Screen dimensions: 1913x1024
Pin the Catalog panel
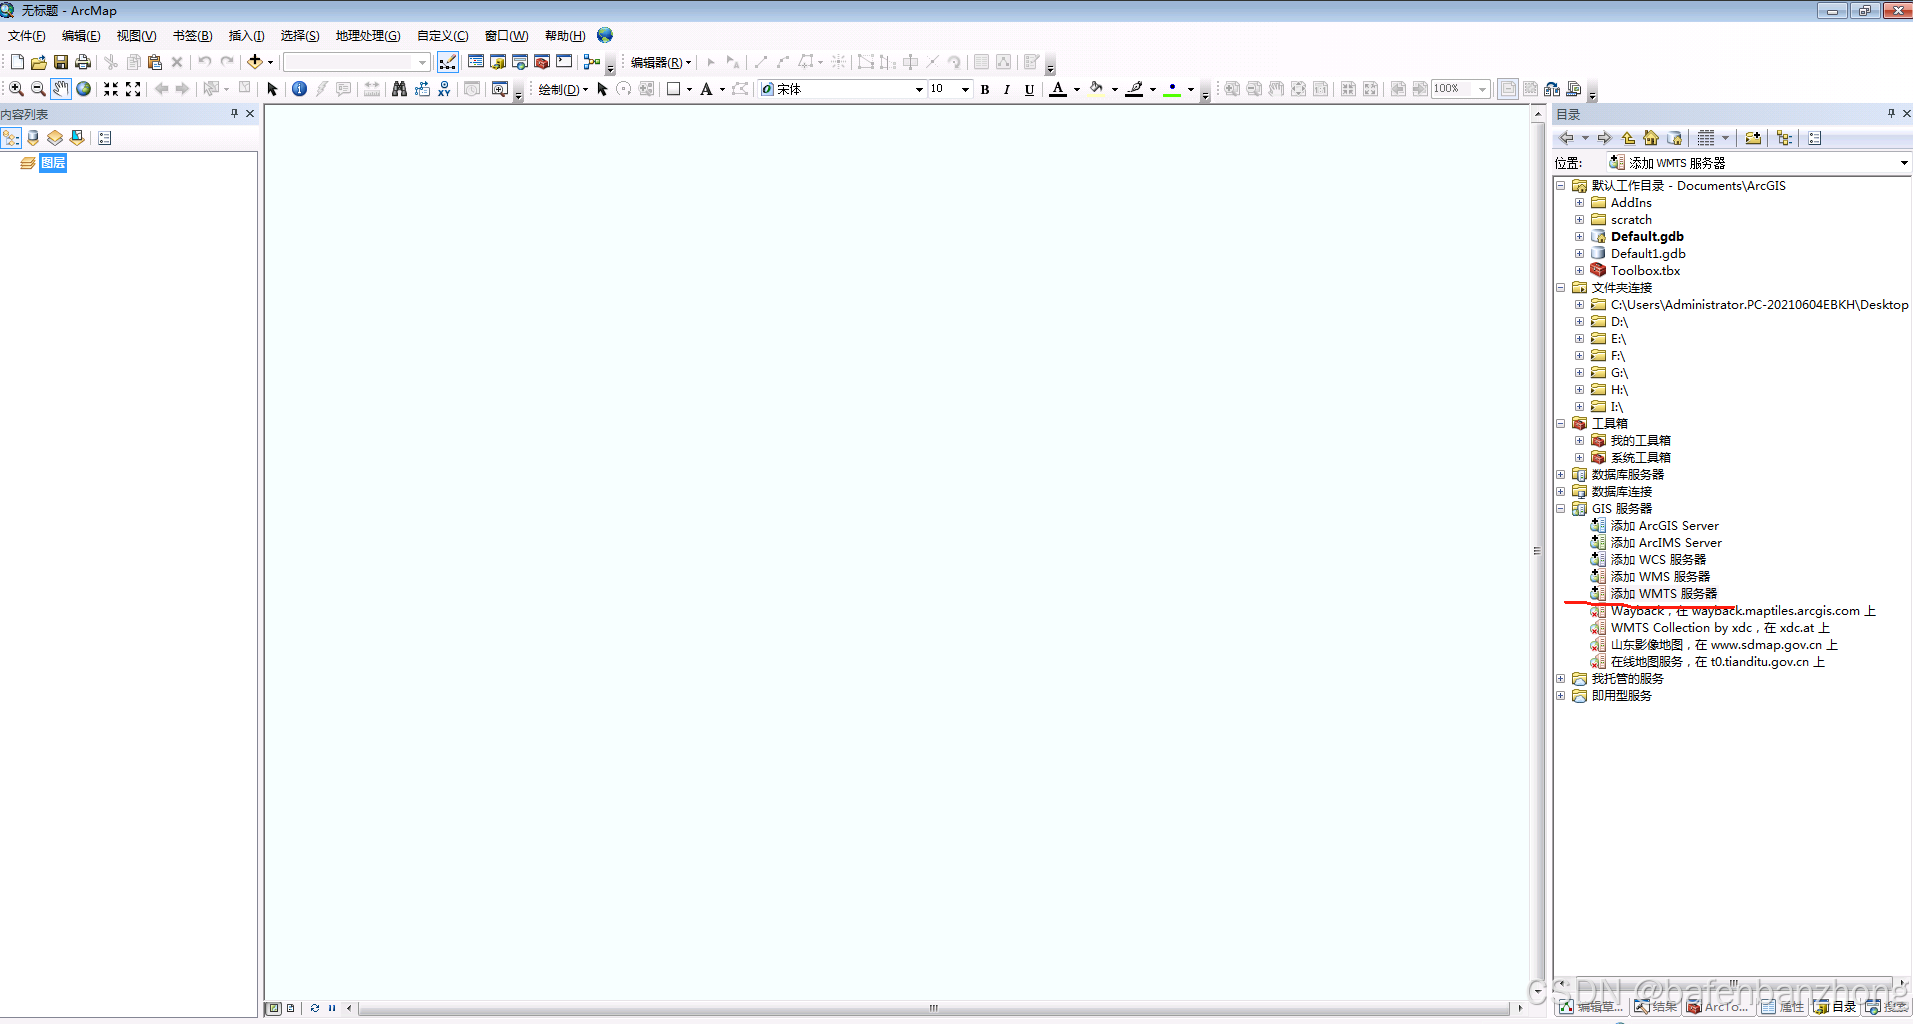(x=1891, y=114)
